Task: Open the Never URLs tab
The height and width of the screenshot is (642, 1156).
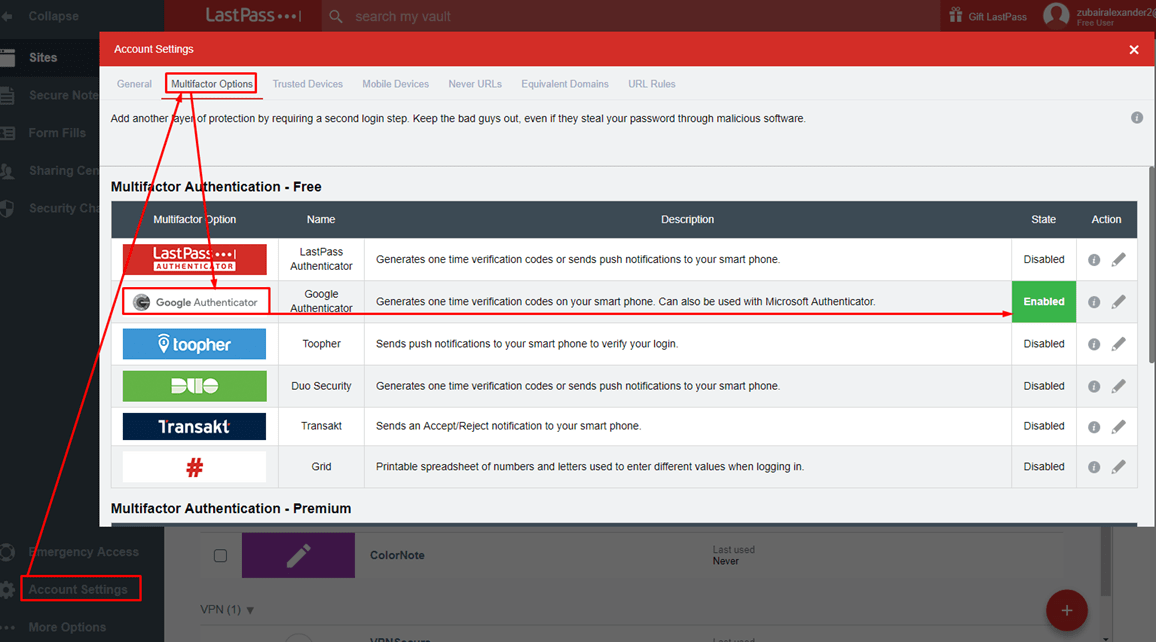Action: point(475,84)
